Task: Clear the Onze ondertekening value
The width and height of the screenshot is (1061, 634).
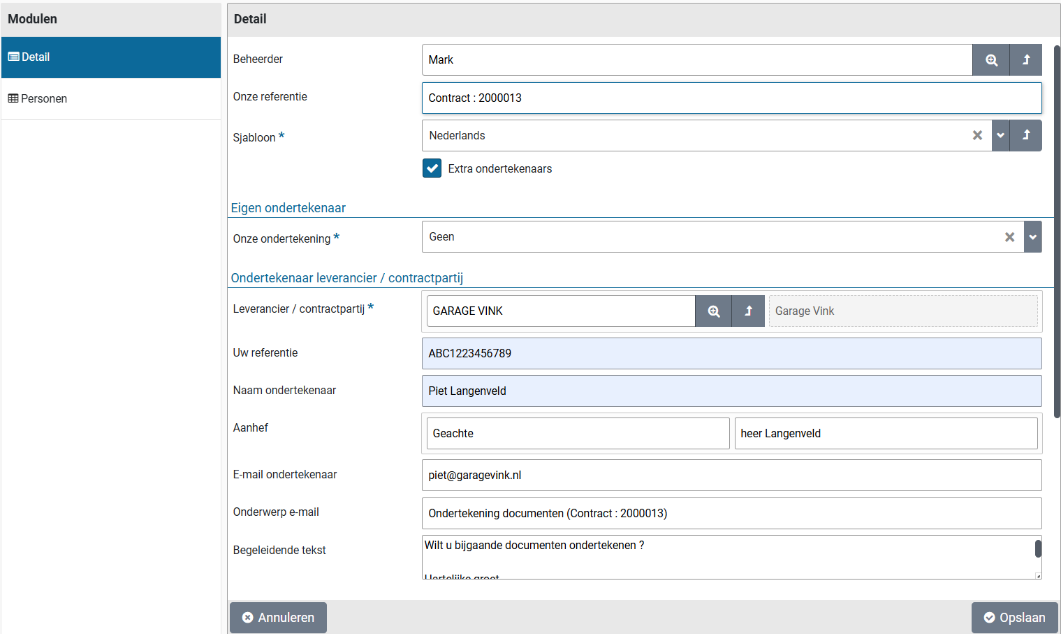Action: coord(1009,237)
